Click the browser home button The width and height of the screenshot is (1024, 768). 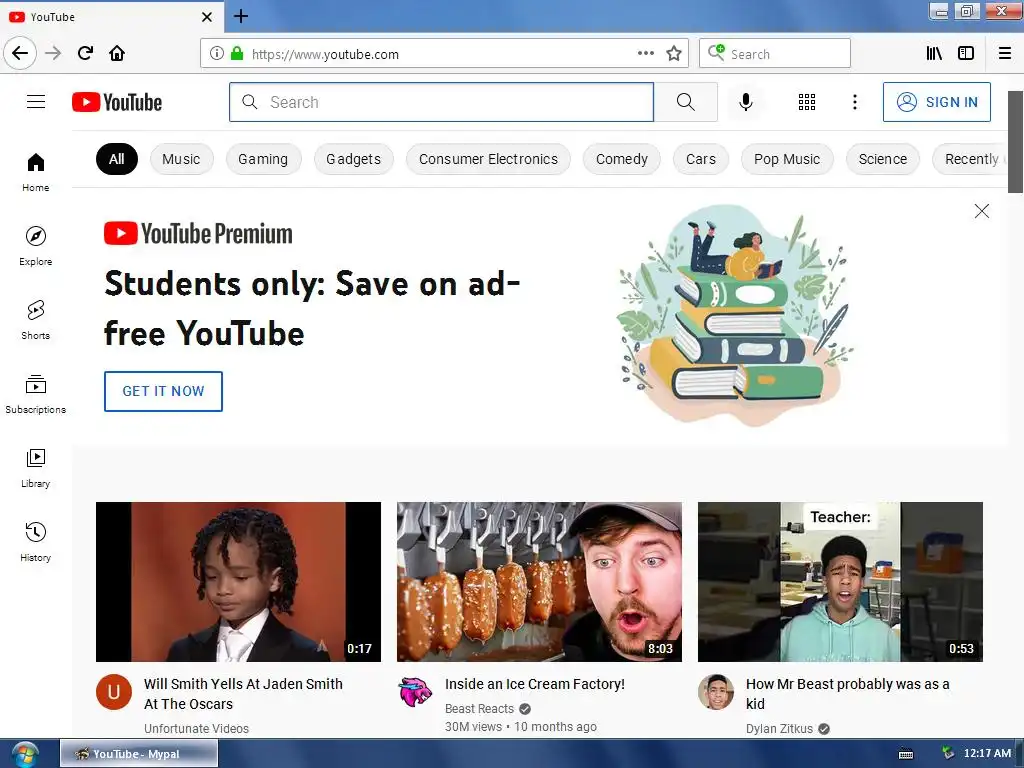(117, 53)
